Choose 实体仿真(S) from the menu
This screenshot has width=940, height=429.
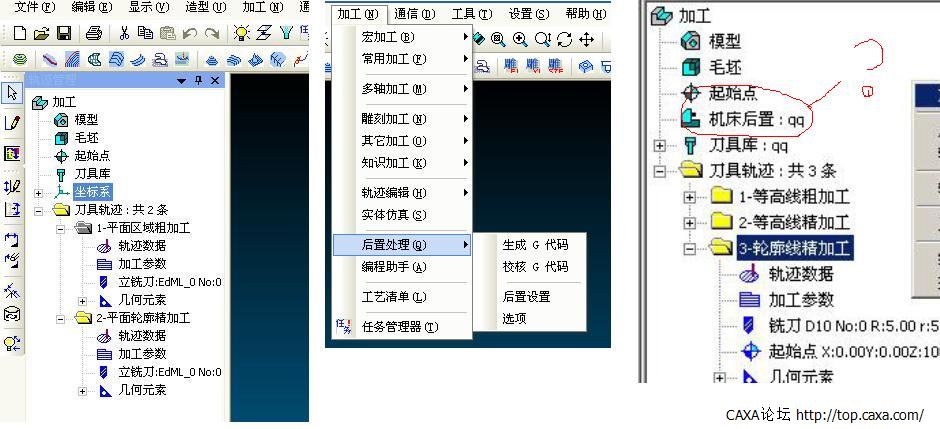tap(402, 215)
